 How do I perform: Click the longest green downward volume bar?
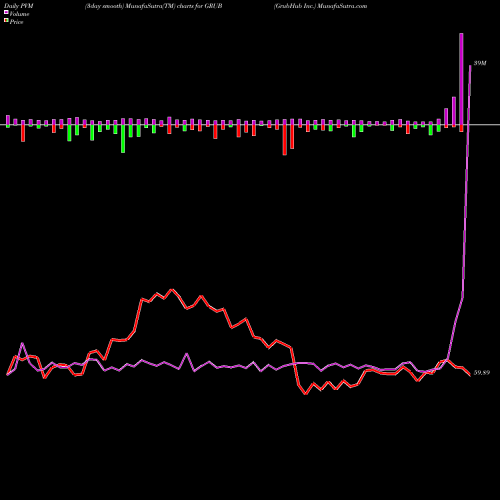[x=123, y=139]
